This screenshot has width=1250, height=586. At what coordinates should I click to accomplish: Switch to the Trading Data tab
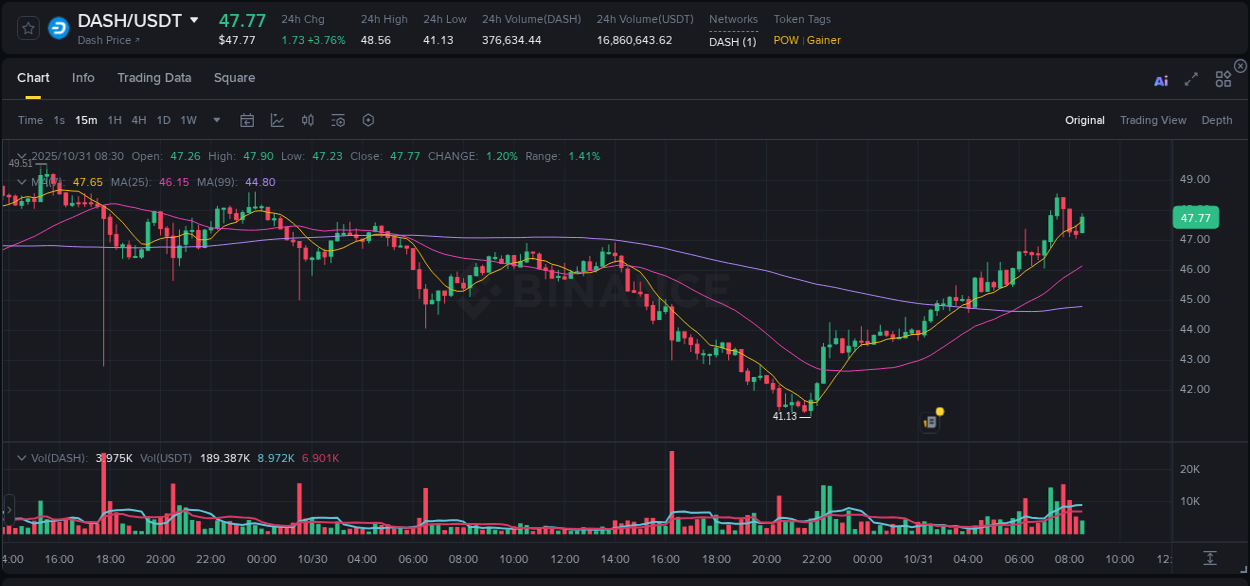[154, 78]
